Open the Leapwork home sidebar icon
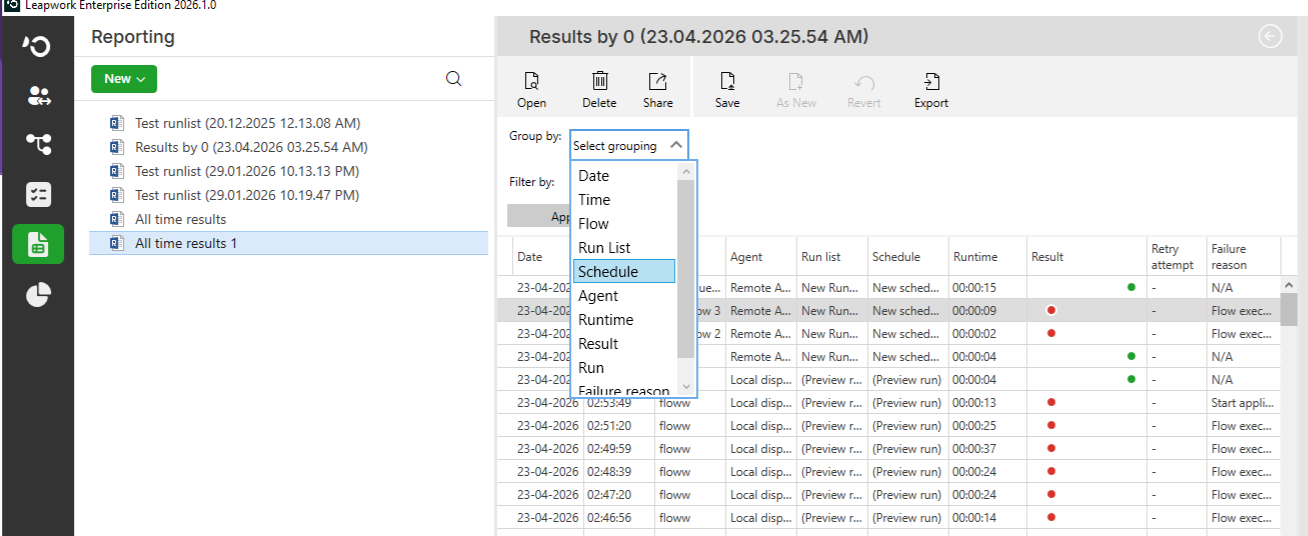 pyautogui.click(x=38, y=46)
